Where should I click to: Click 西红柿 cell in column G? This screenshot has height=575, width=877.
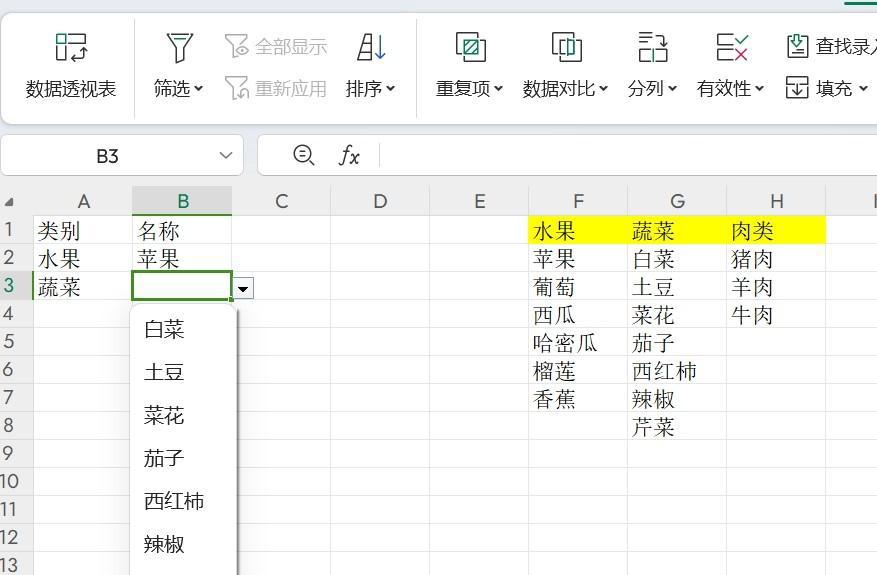coord(677,370)
